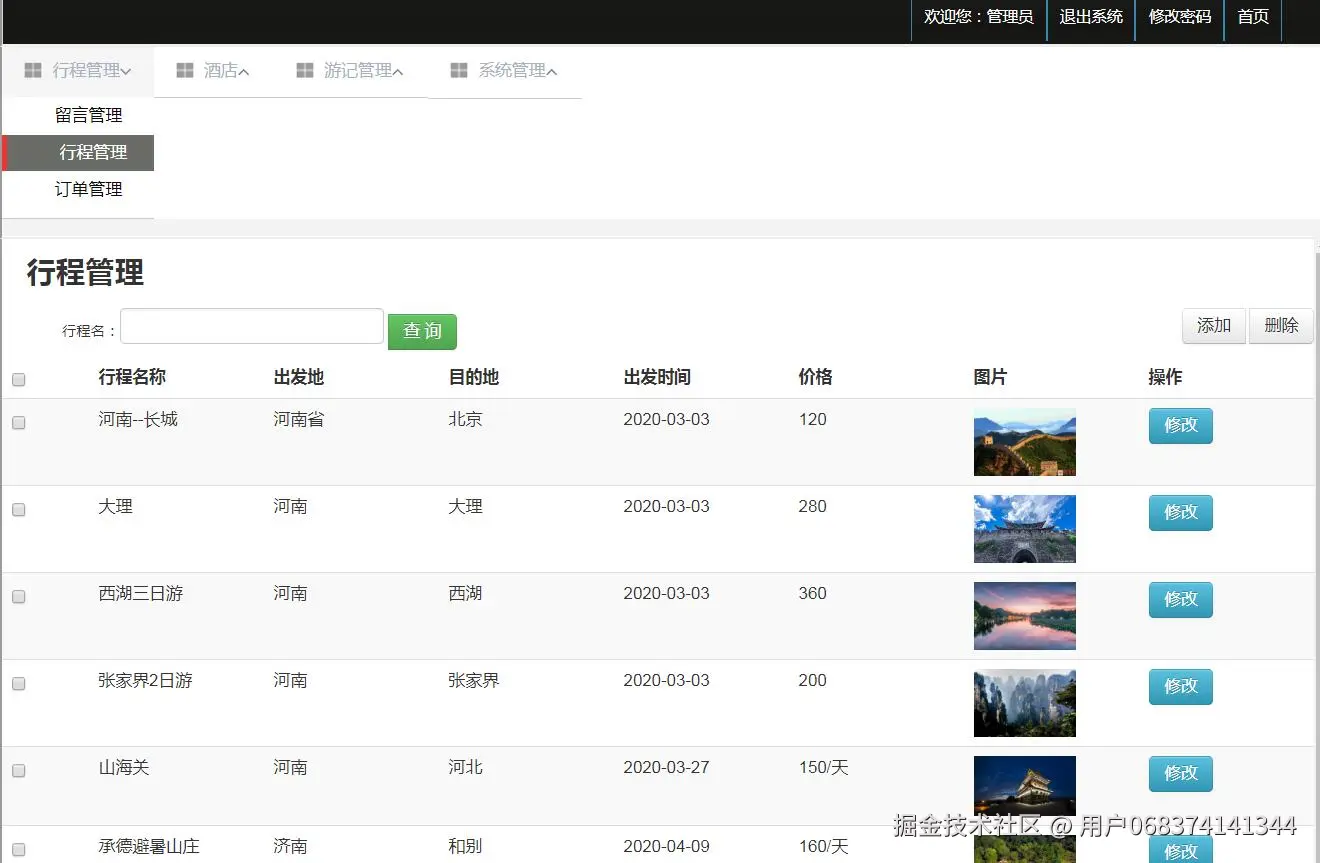The height and width of the screenshot is (863, 1320).
Task: Click the 删除 button
Action: tap(1281, 326)
